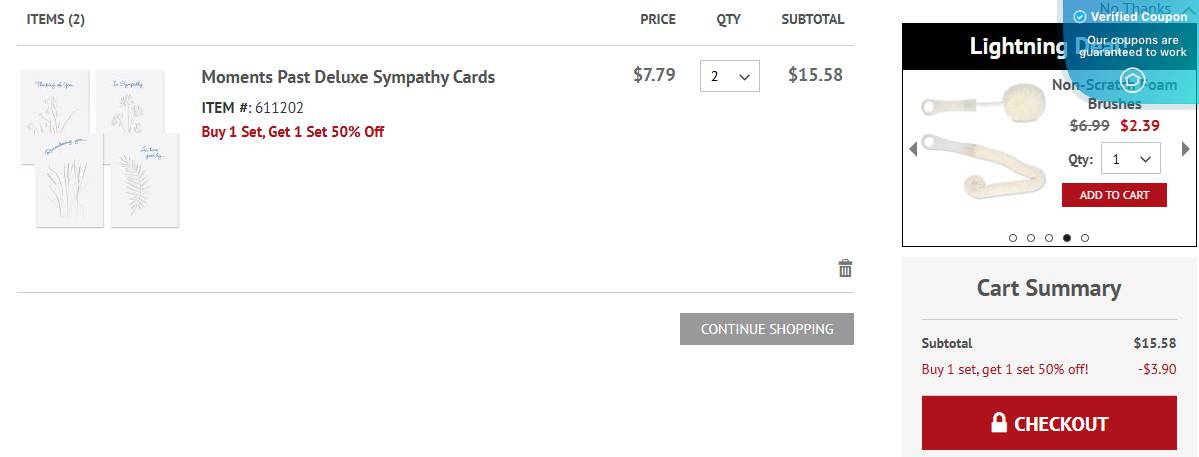Click the Verified Coupon checkmark icon
The height and width of the screenshot is (457, 1199).
(x=1080, y=17)
